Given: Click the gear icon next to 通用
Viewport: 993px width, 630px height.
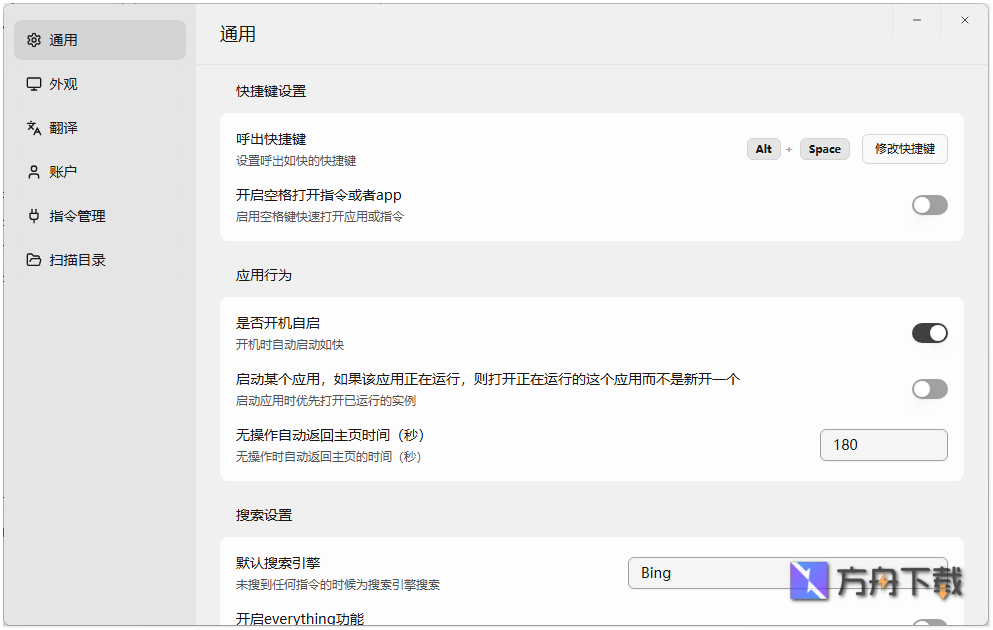Looking at the screenshot, I should 34,40.
